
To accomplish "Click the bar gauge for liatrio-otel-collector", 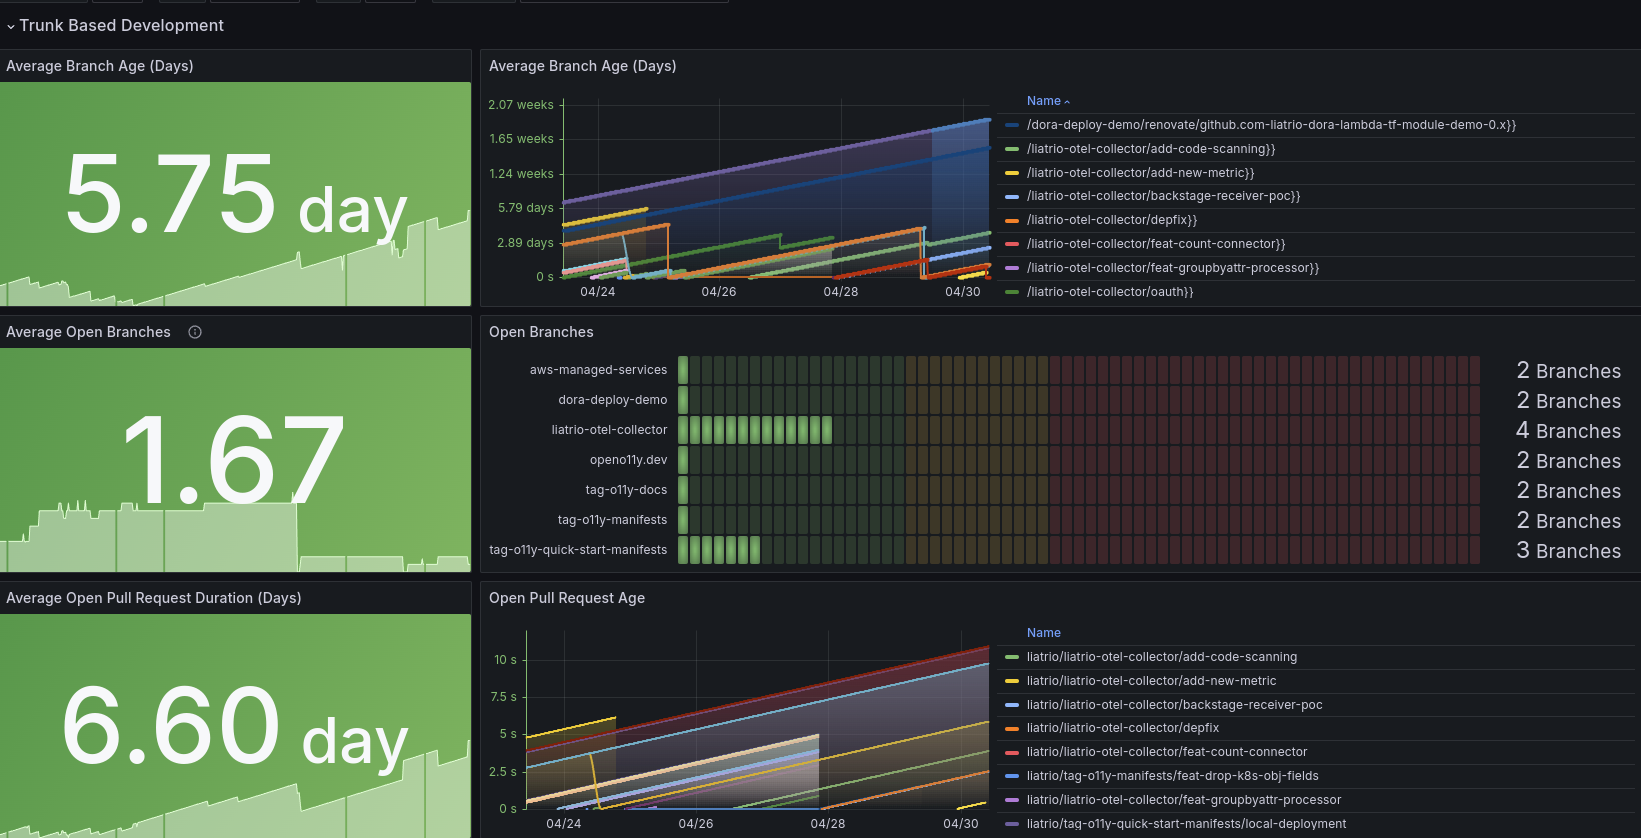I will click(x=1079, y=430).
